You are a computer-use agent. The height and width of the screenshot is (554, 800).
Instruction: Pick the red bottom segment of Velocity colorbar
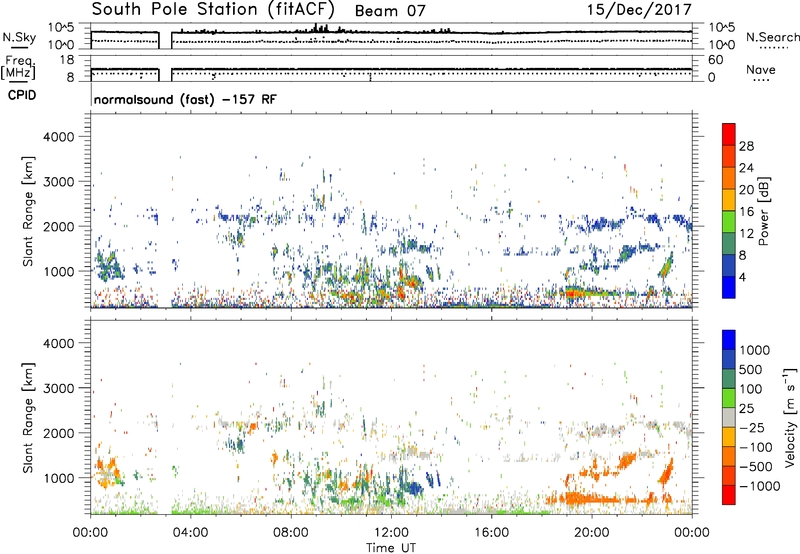click(x=729, y=495)
